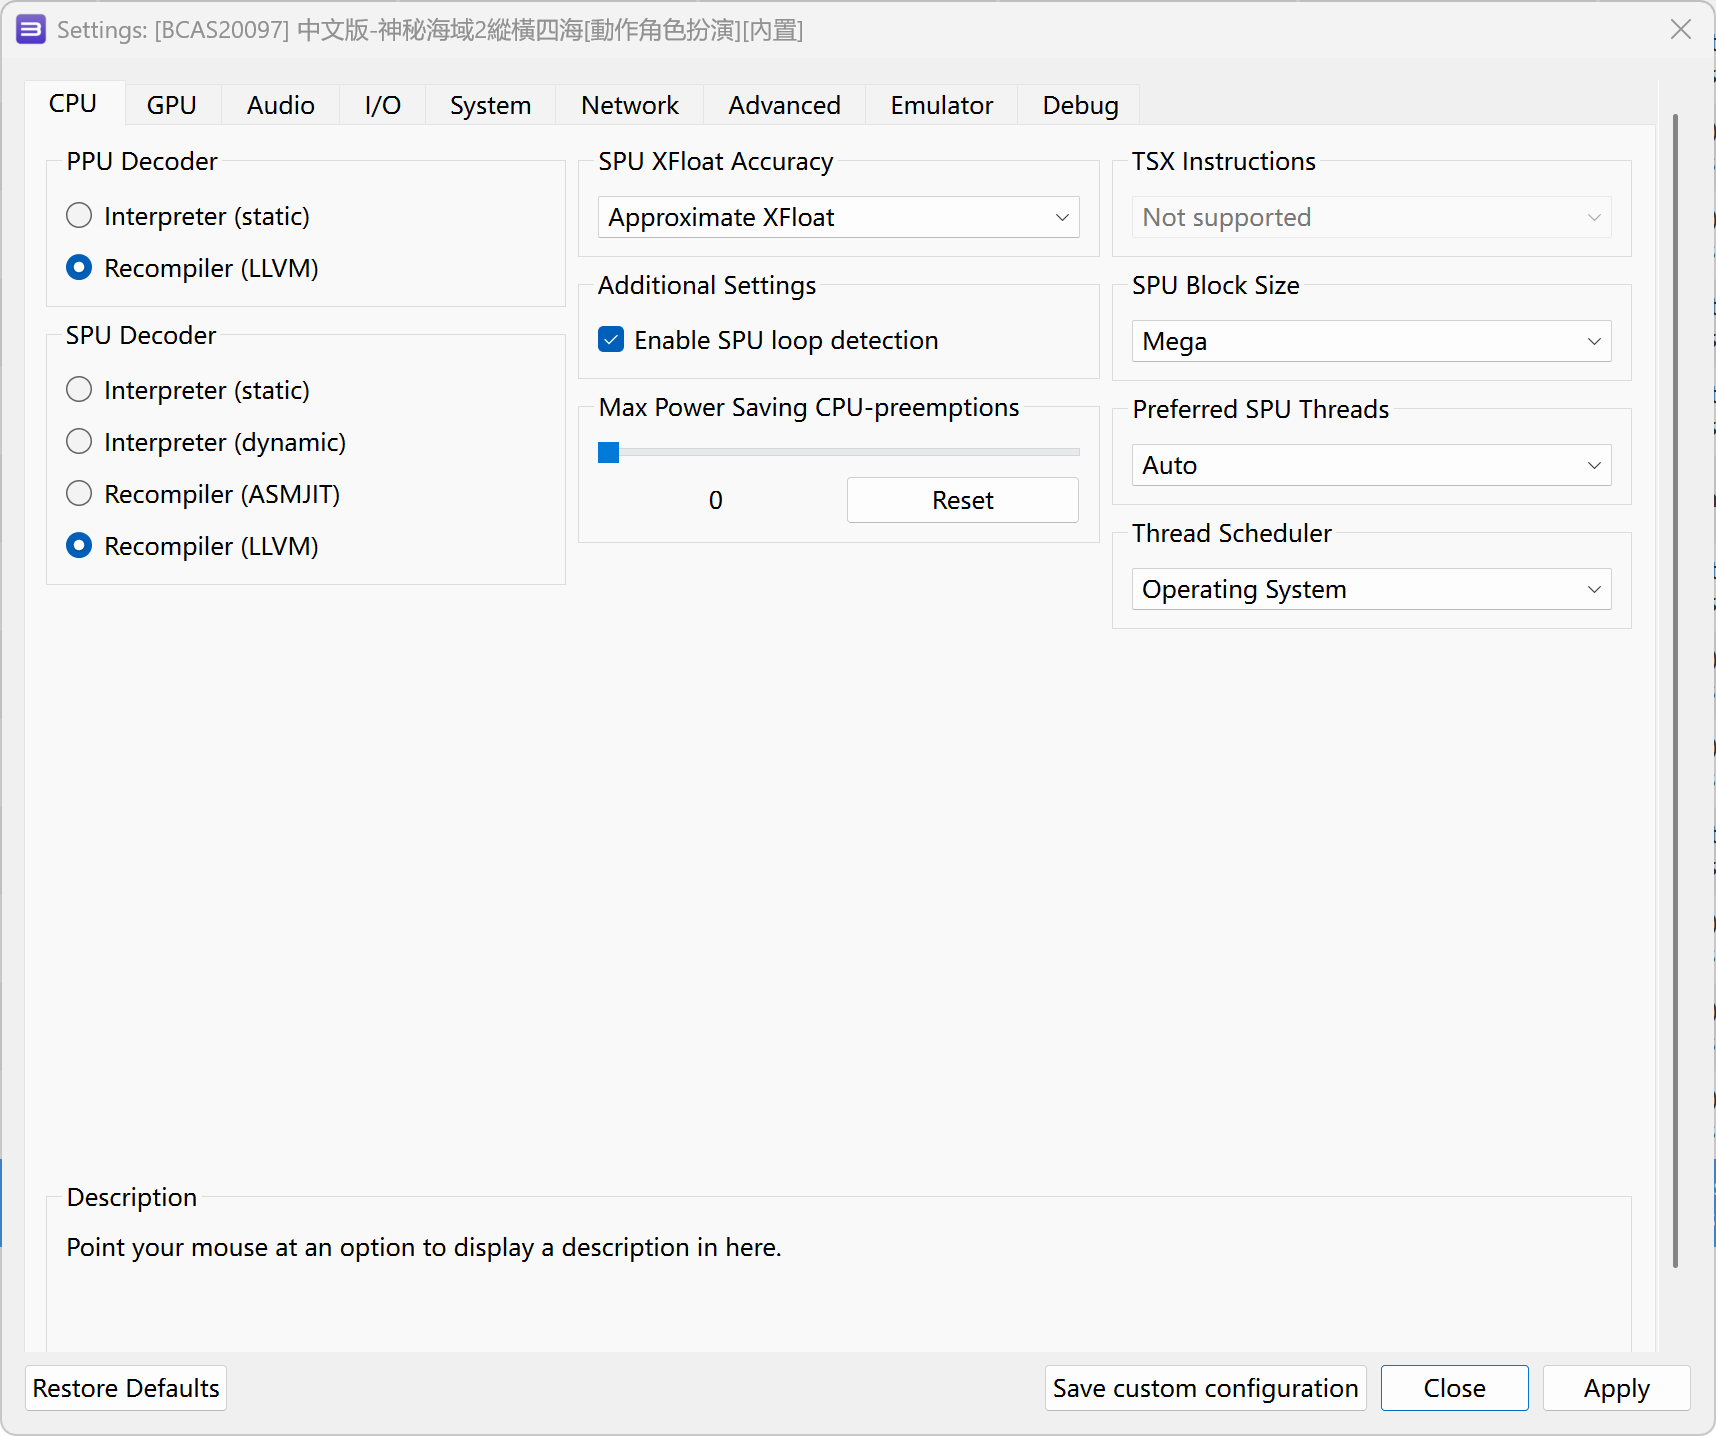The width and height of the screenshot is (1716, 1436).
Task: Switch to the Emulator tab
Action: [x=942, y=105]
